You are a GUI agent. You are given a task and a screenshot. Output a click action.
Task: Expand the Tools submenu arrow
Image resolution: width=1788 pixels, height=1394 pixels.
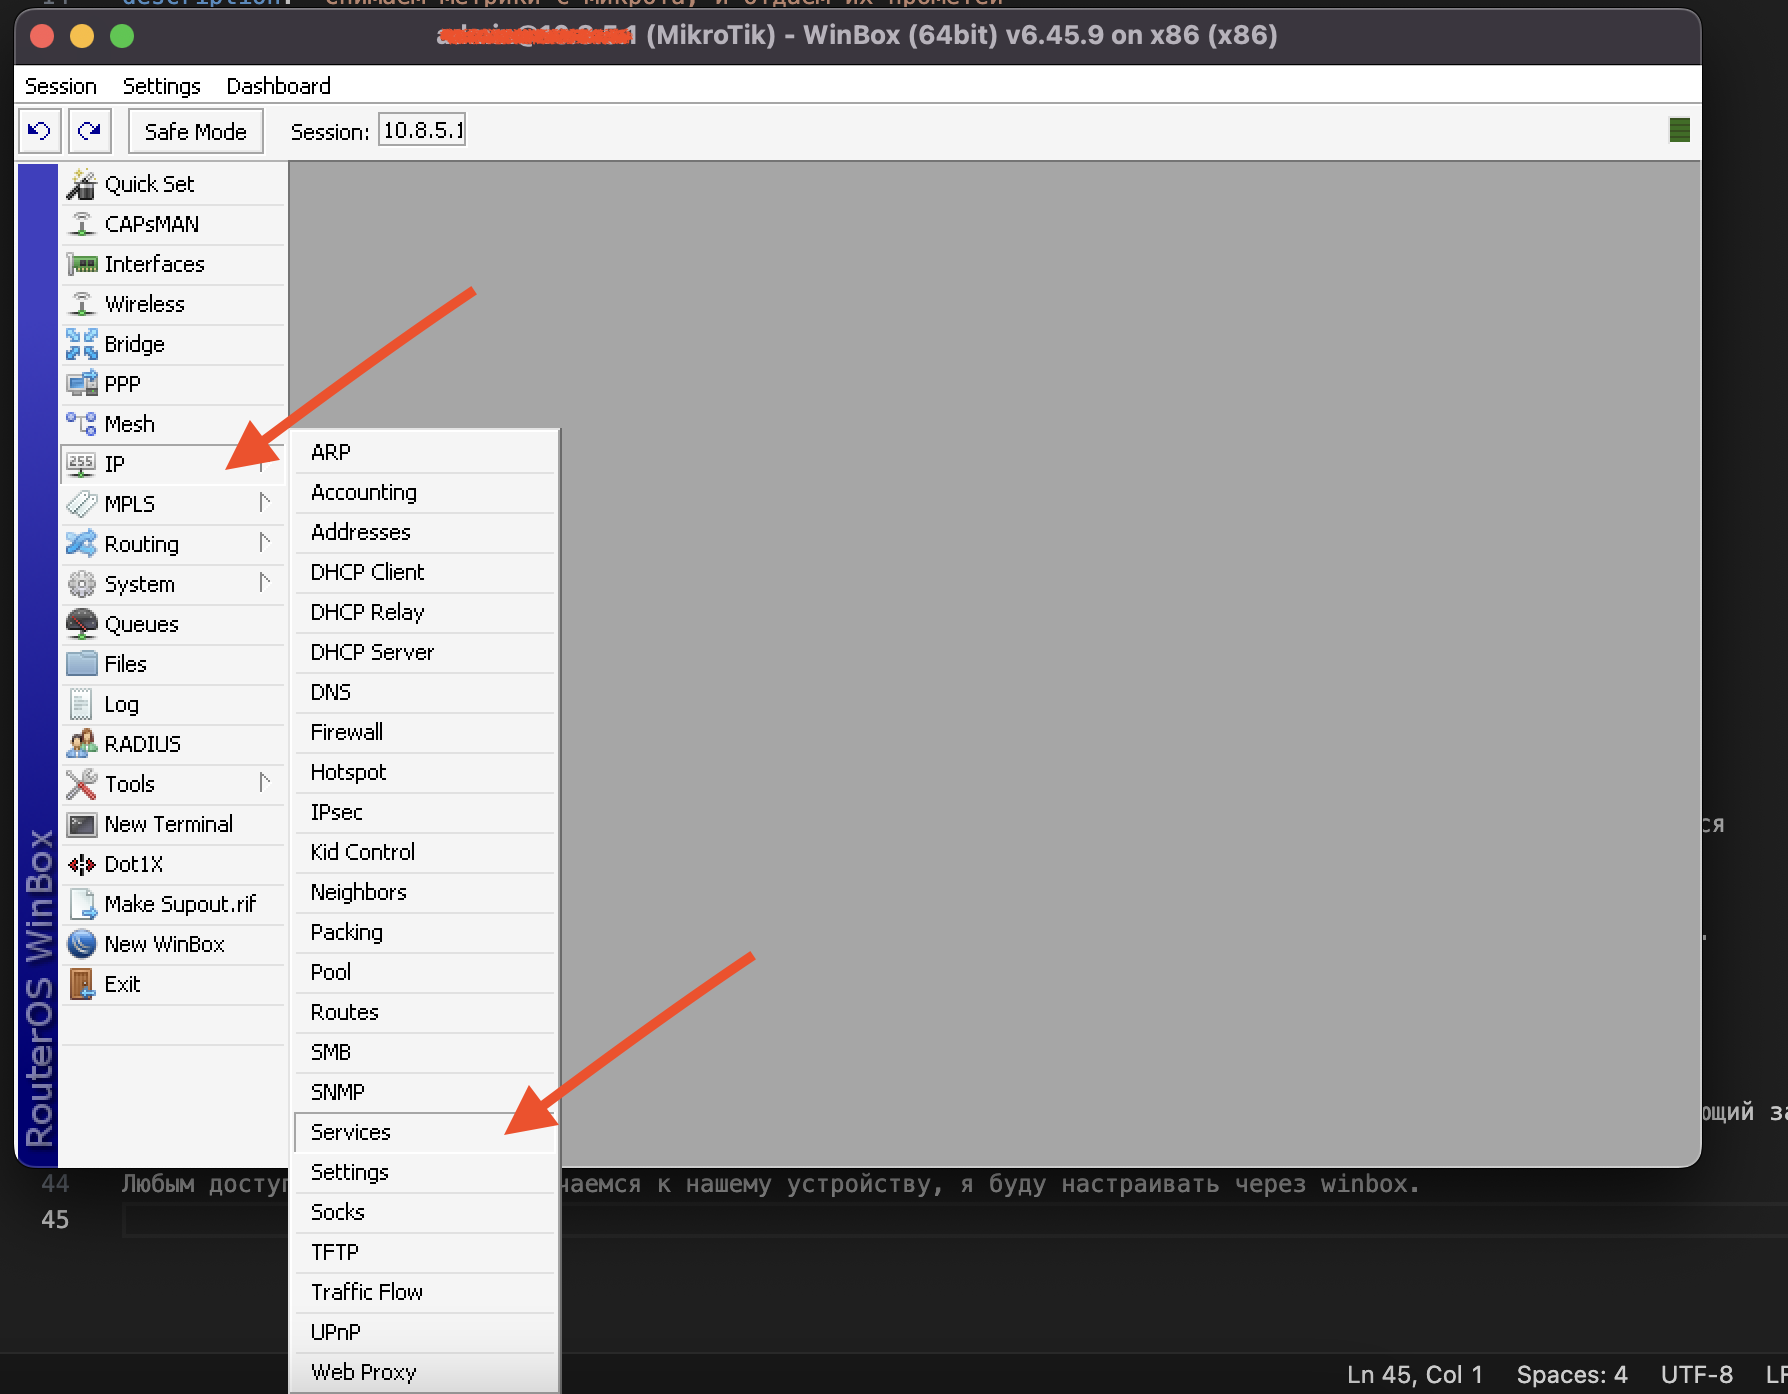pyautogui.click(x=264, y=783)
